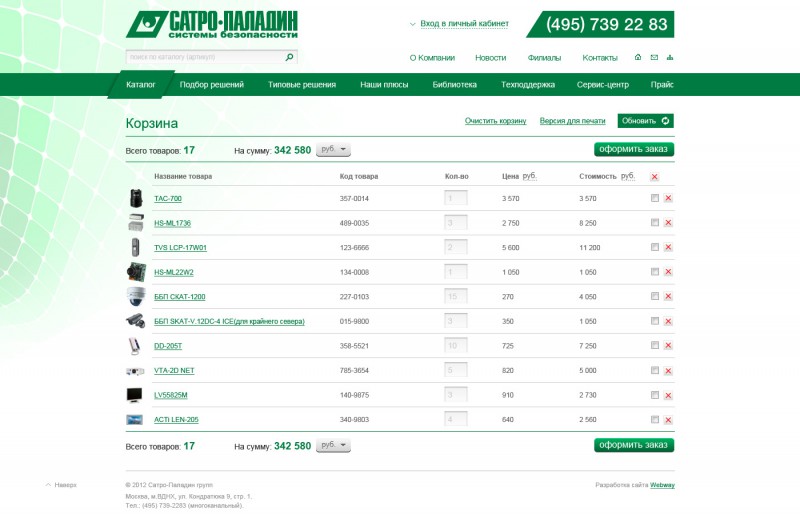Toggle the VTA-2D NET checkbox
The width and height of the screenshot is (800, 514).
tap(655, 370)
